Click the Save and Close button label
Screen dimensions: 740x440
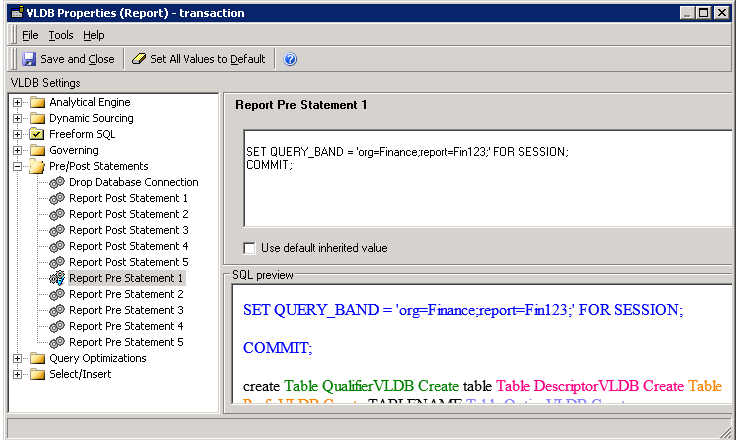point(77,59)
